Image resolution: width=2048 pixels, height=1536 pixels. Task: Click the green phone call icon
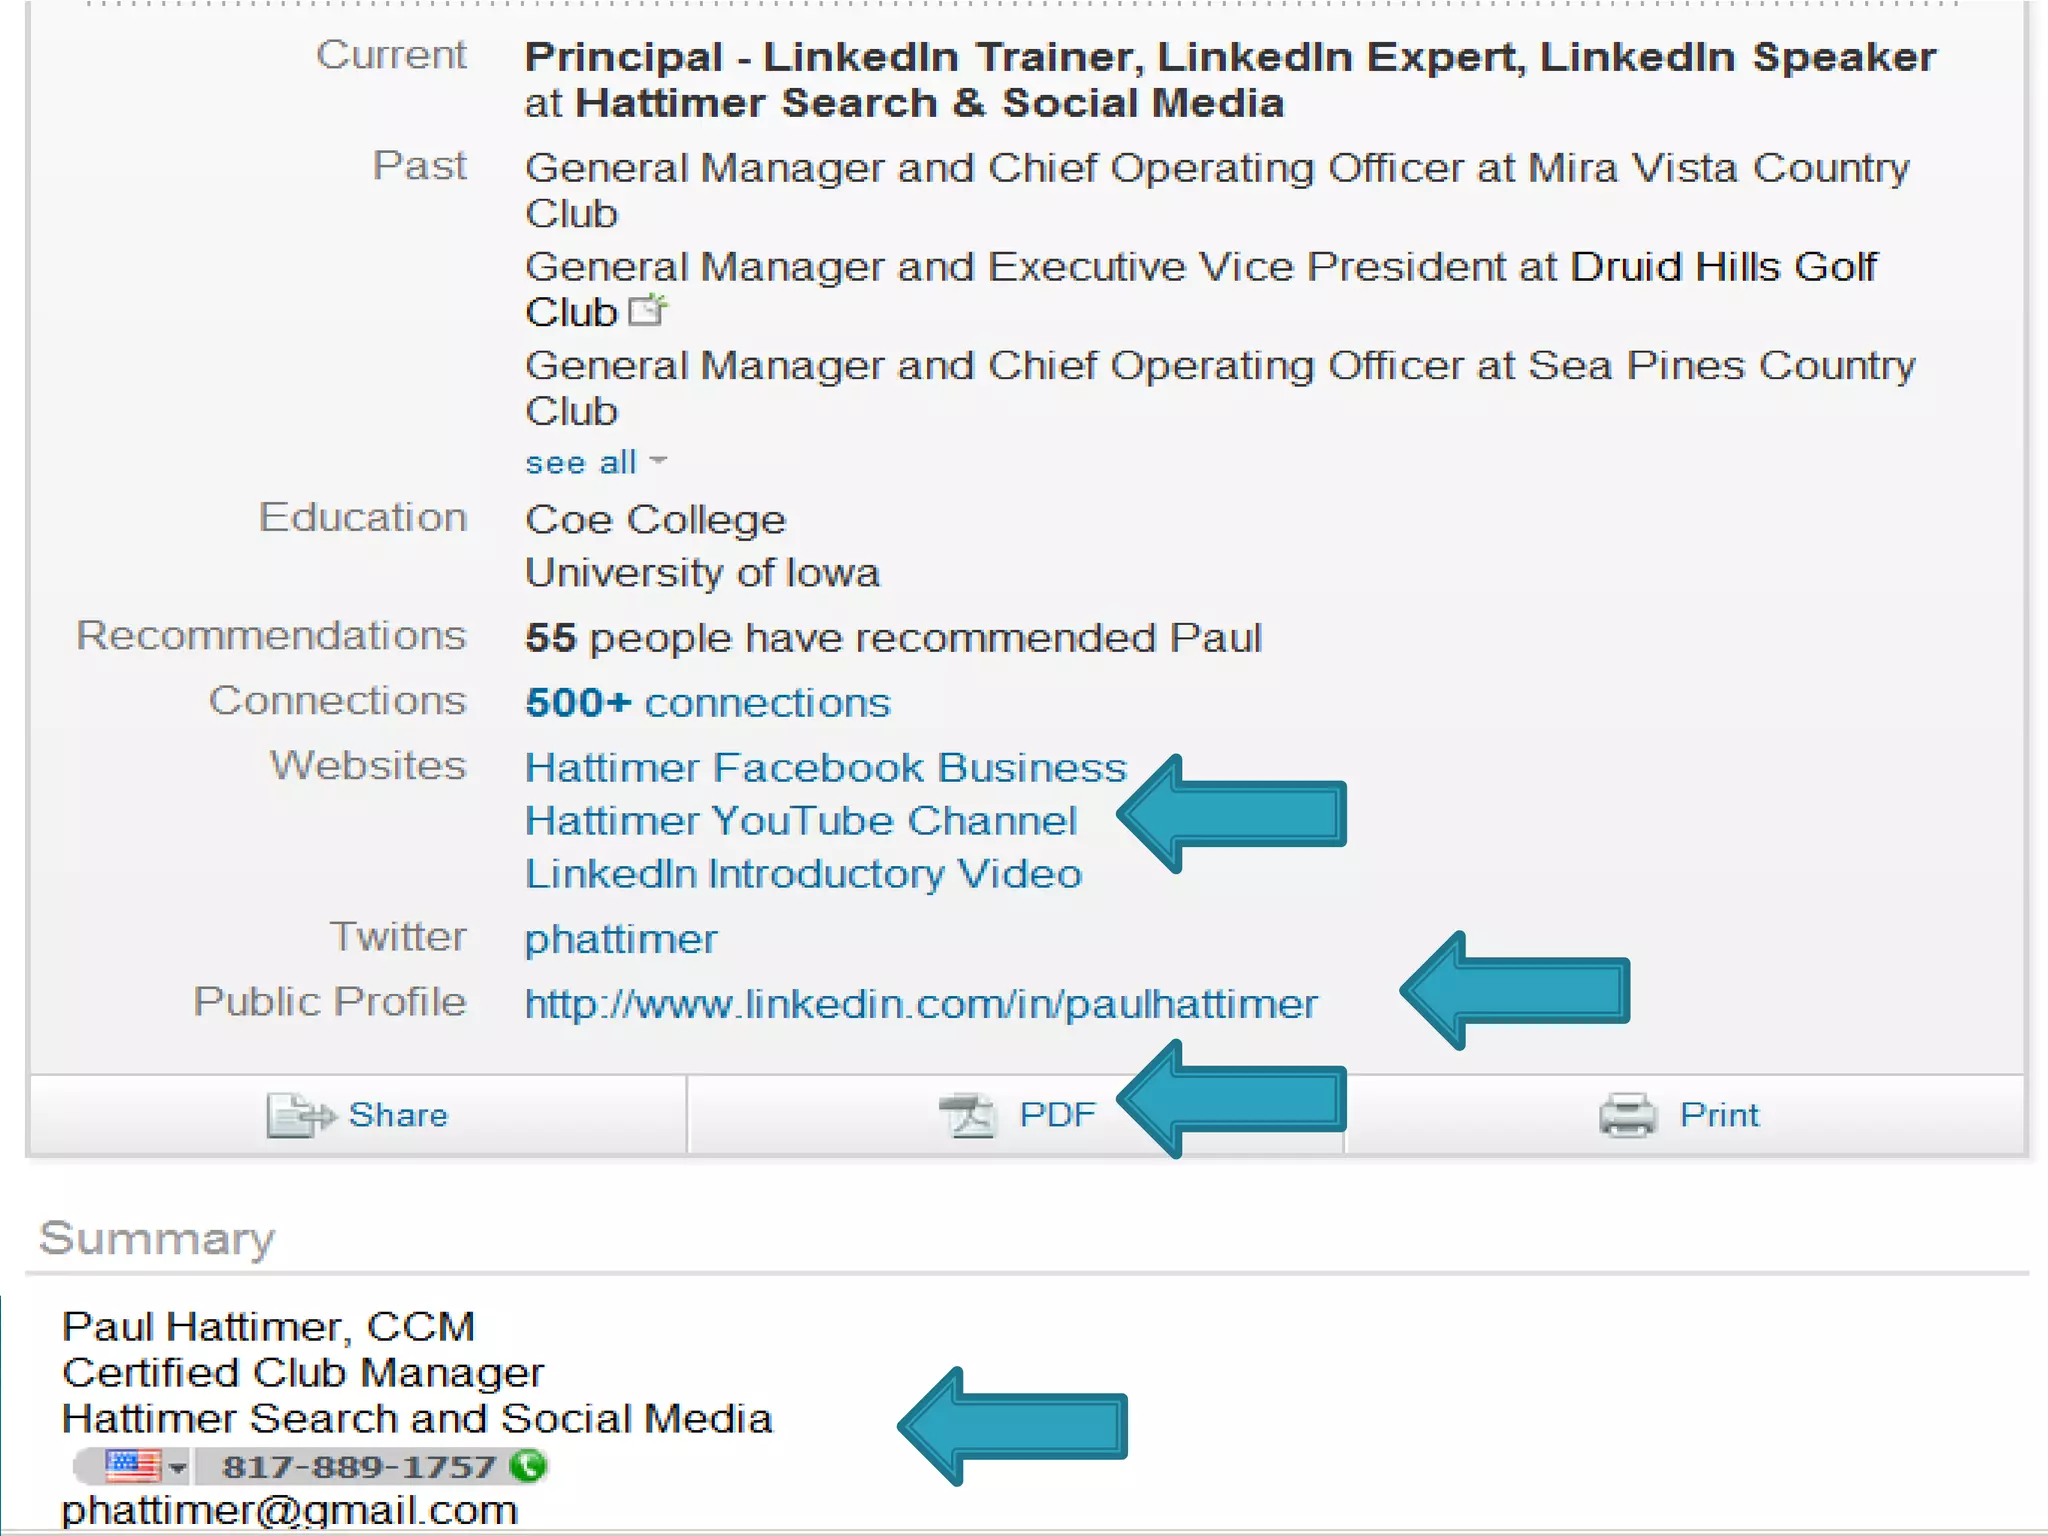click(527, 1466)
